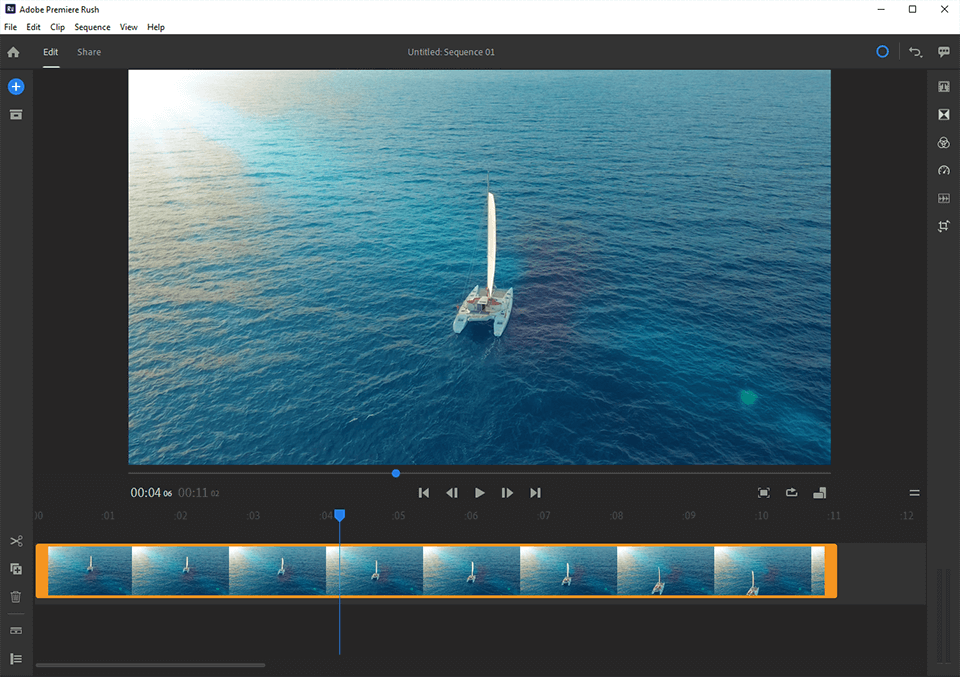Click the preview scrubber blue handle
960x677 pixels.
click(396, 473)
